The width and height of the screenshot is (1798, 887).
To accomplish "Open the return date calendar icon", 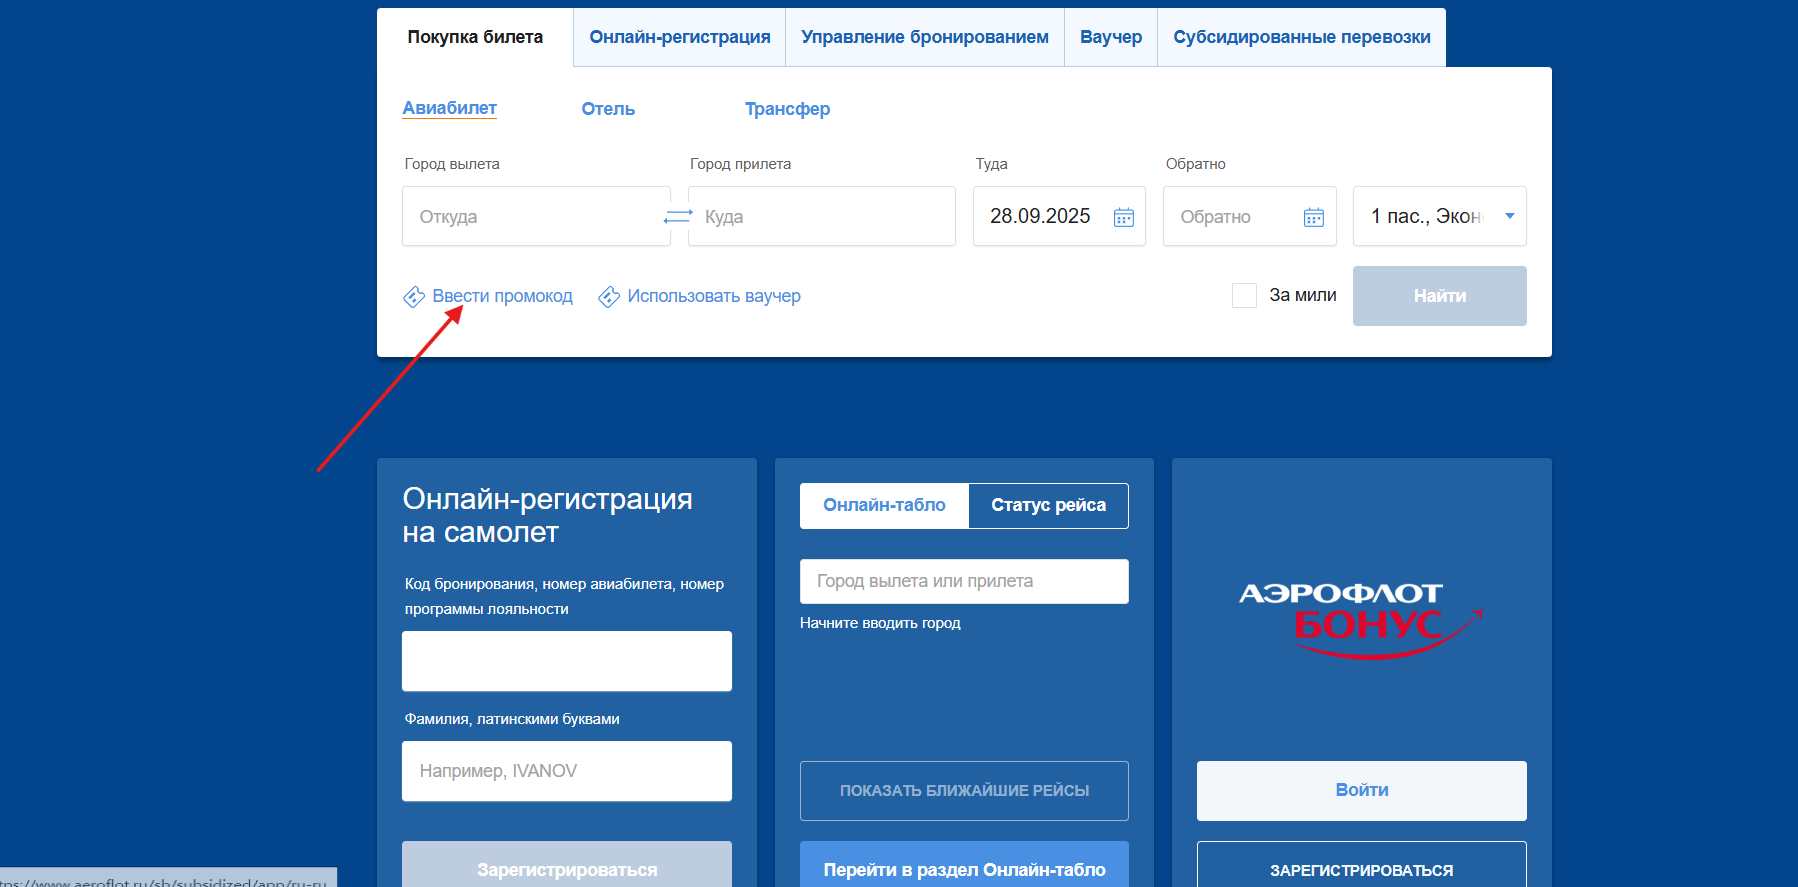I will click(x=1313, y=217).
